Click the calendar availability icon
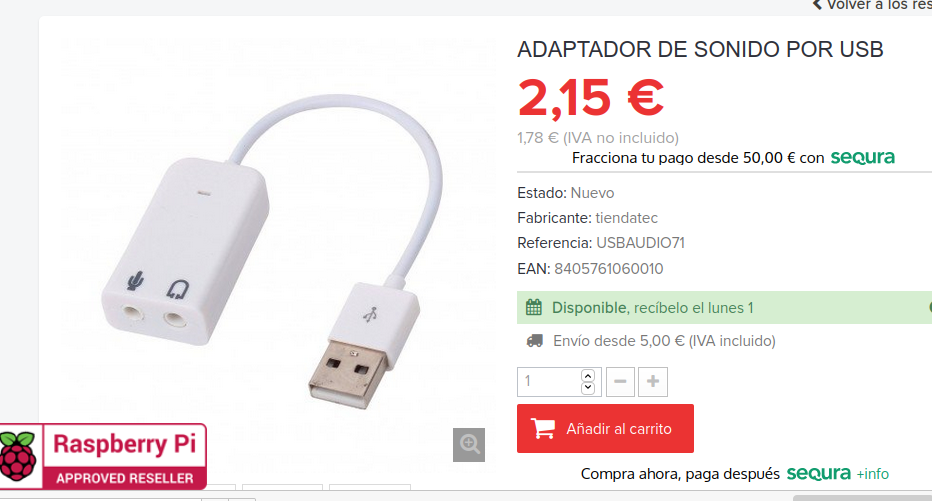The height and width of the screenshot is (501, 932). pos(534,307)
